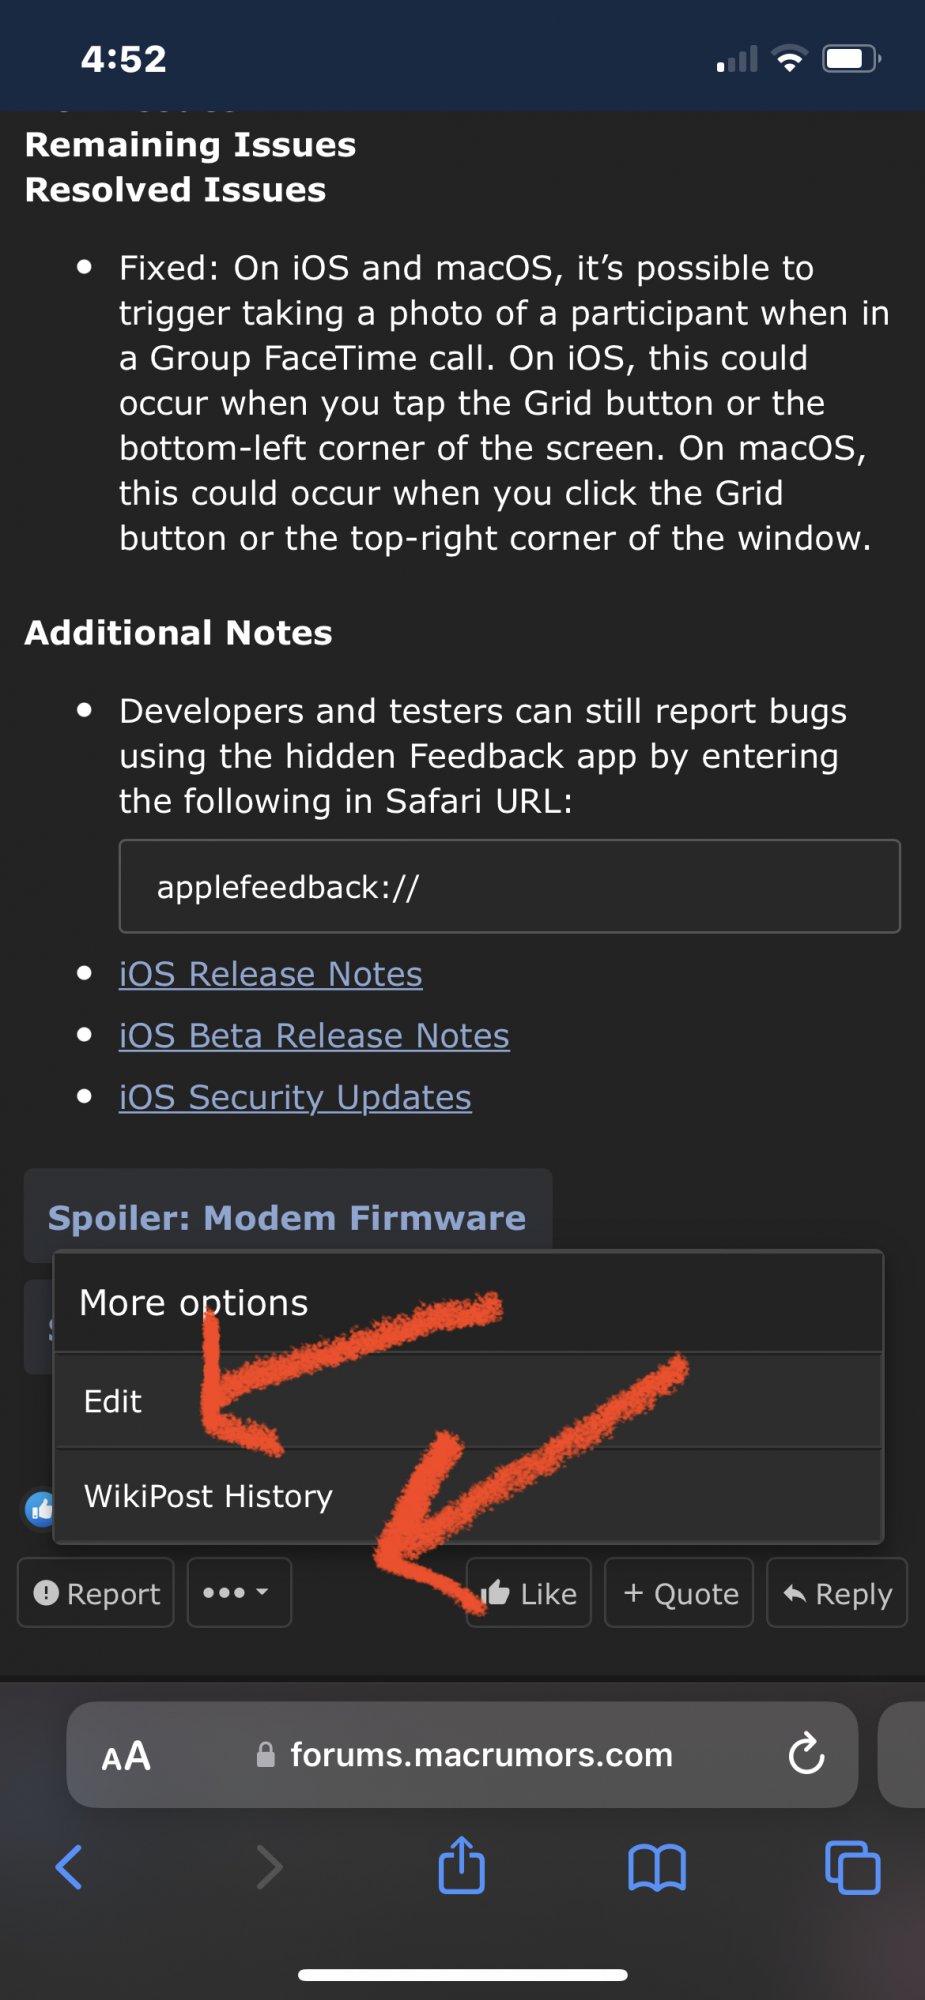Viewport: 925px width, 2000px height.
Task: Expand the Modem Firmware spoiler
Action: point(287,1217)
